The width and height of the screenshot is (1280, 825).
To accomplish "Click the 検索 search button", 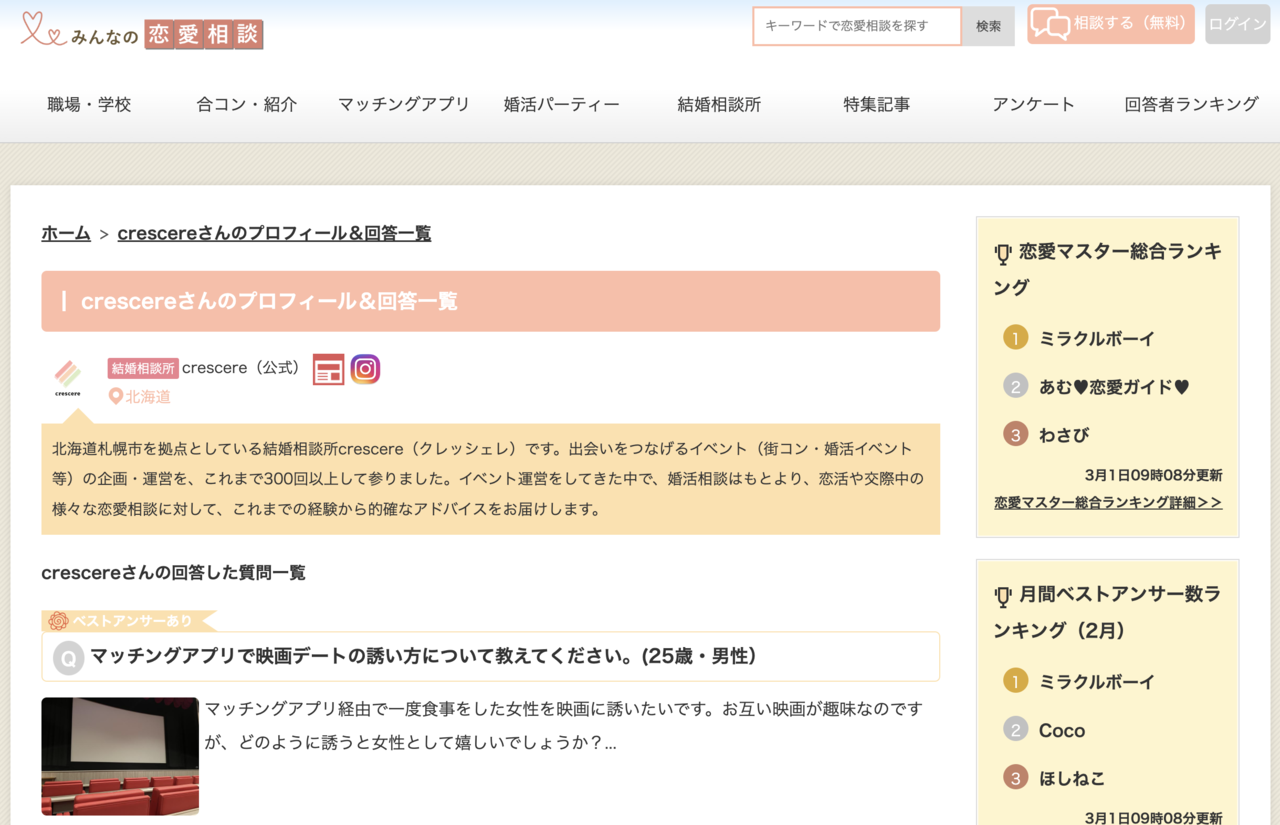I will click(988, 26).
